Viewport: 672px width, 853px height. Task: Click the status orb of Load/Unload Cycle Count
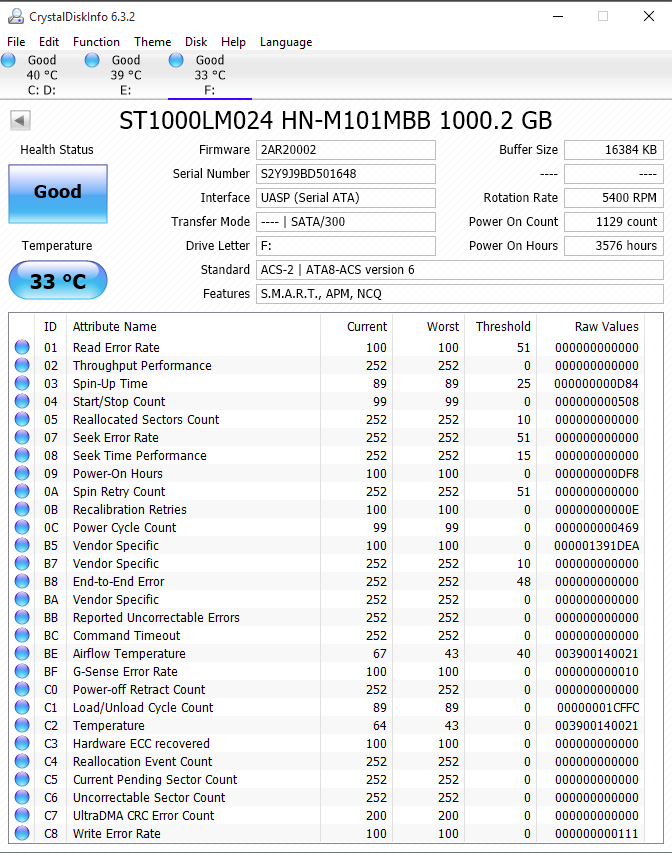click(x=22, y=707)
